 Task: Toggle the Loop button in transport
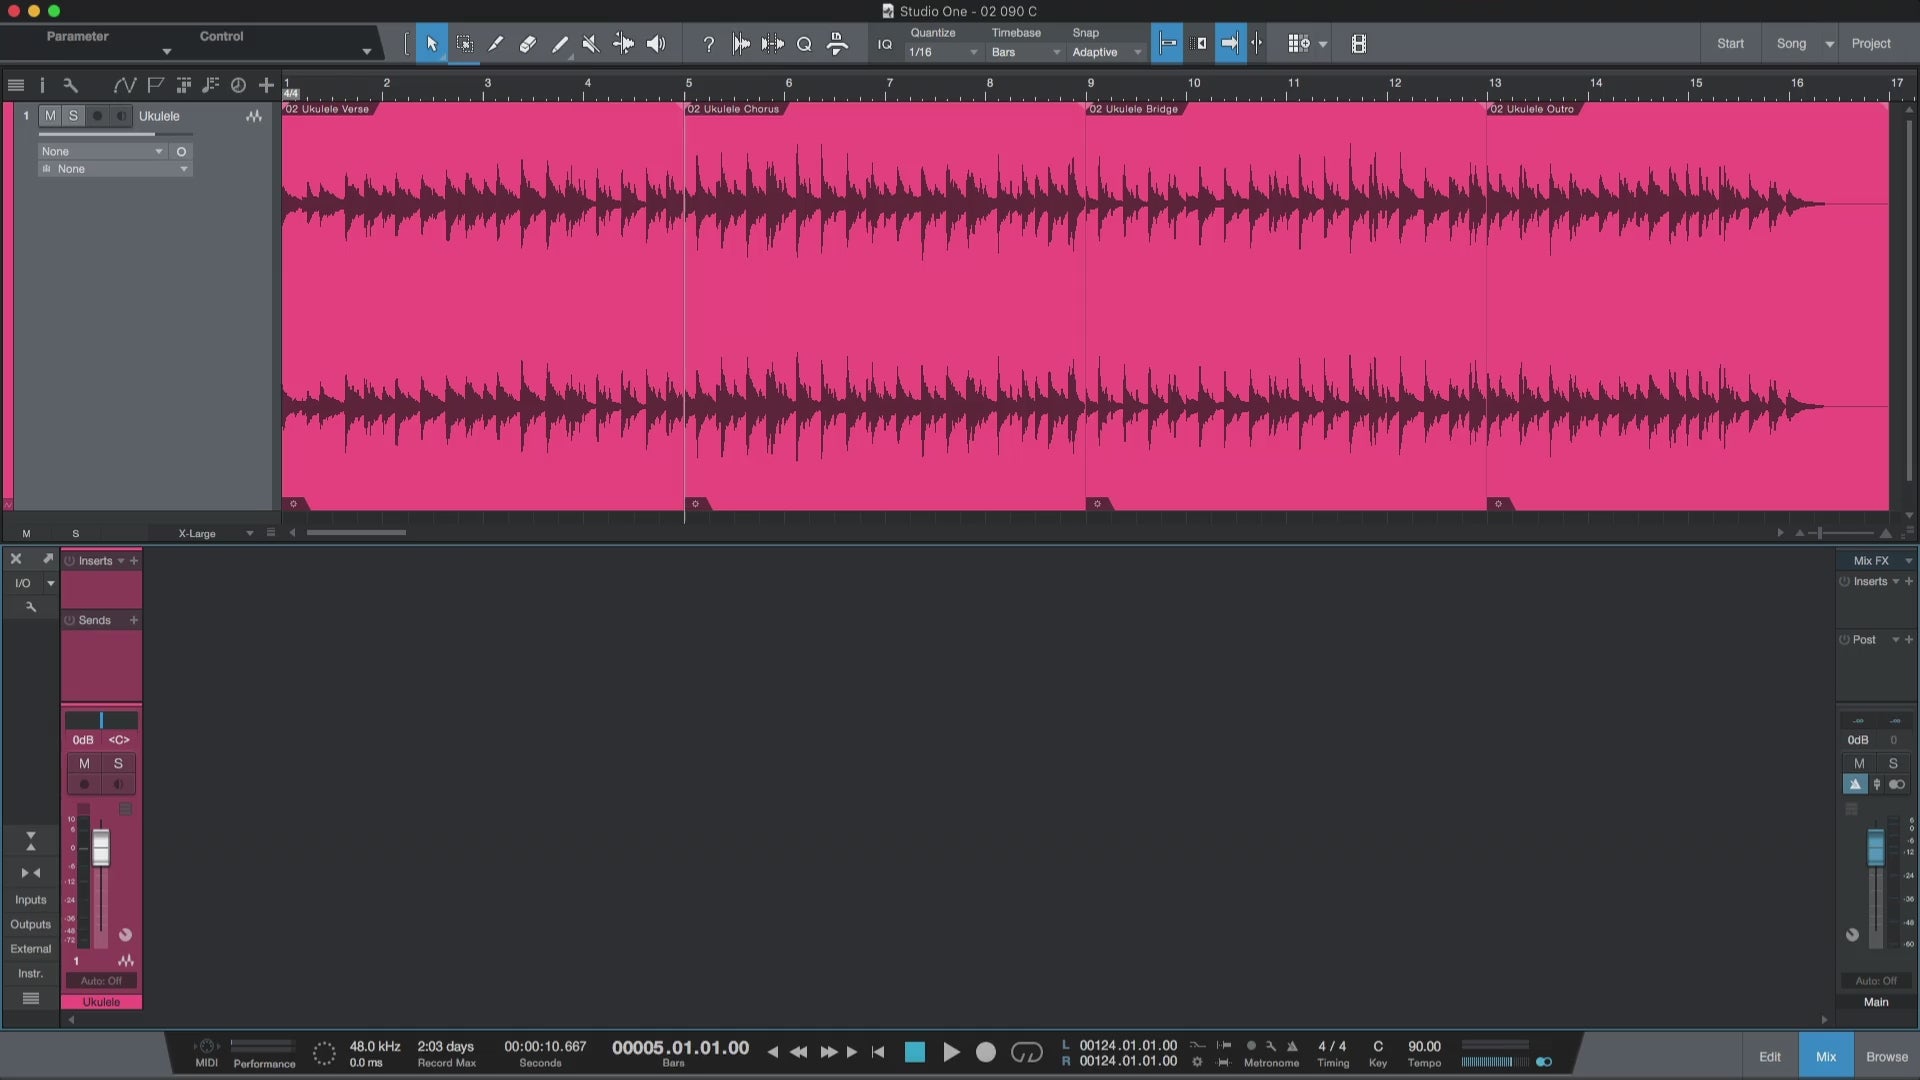pos(1026,1052)
